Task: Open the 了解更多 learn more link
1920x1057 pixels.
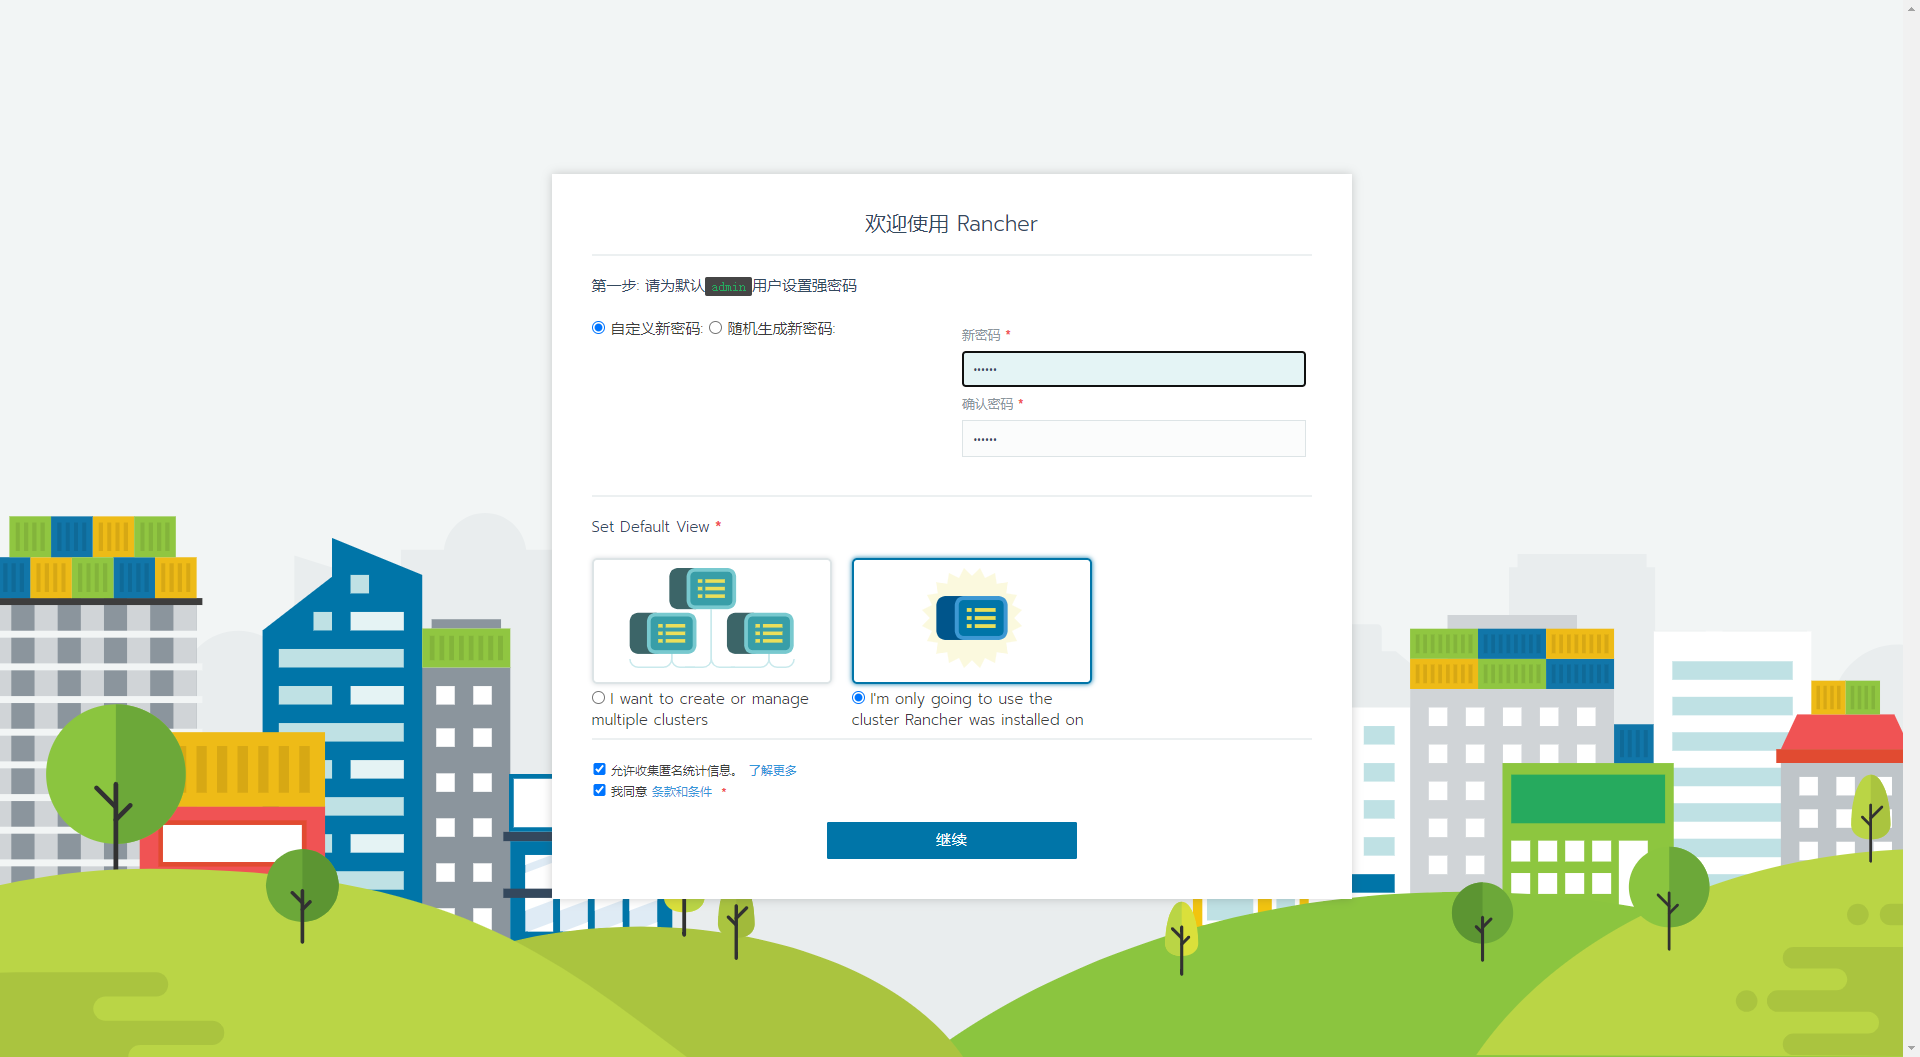Action: (773, 770)
